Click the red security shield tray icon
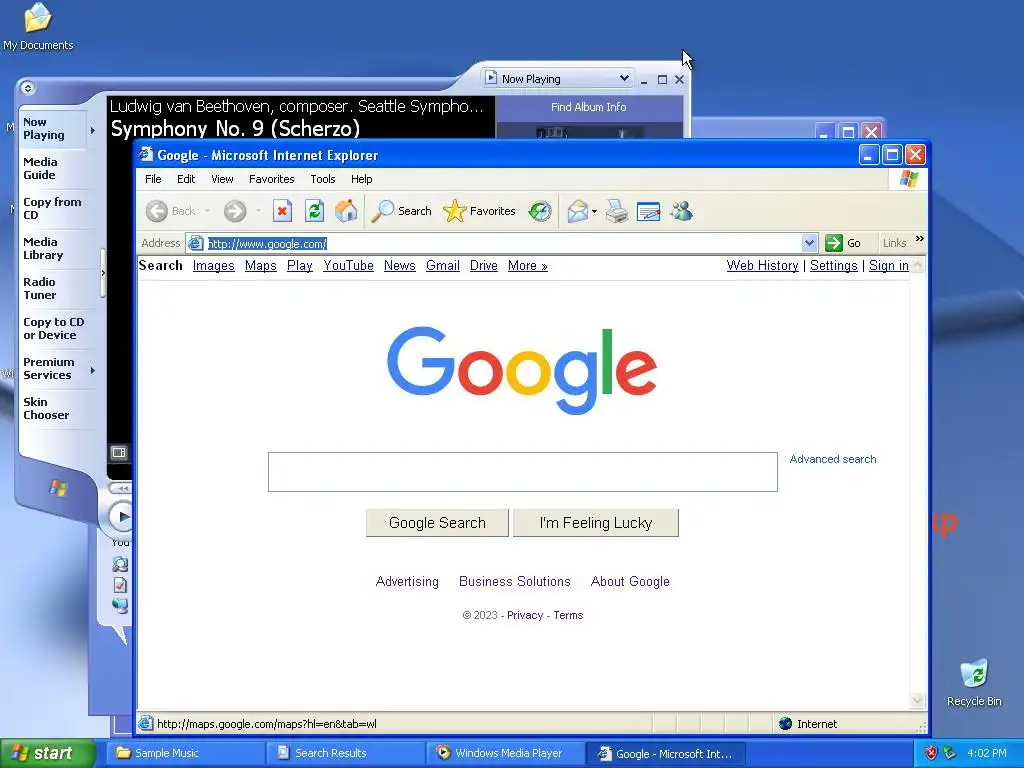 tap(931, 753)
